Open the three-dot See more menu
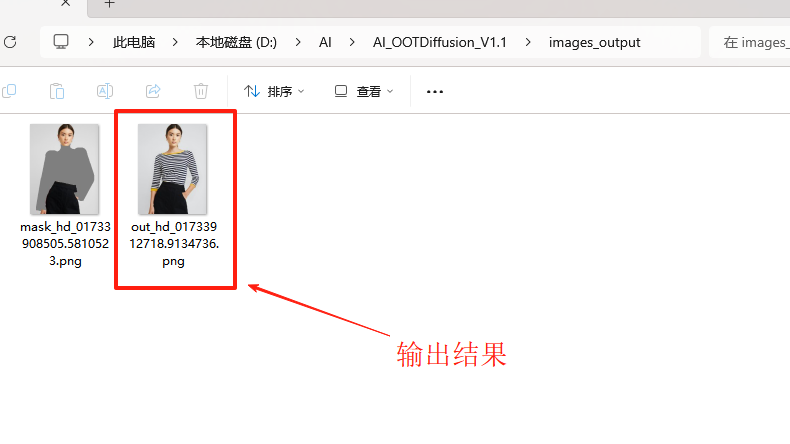The width and height of the screenshot is (790, 444). [x=434, y=91]
